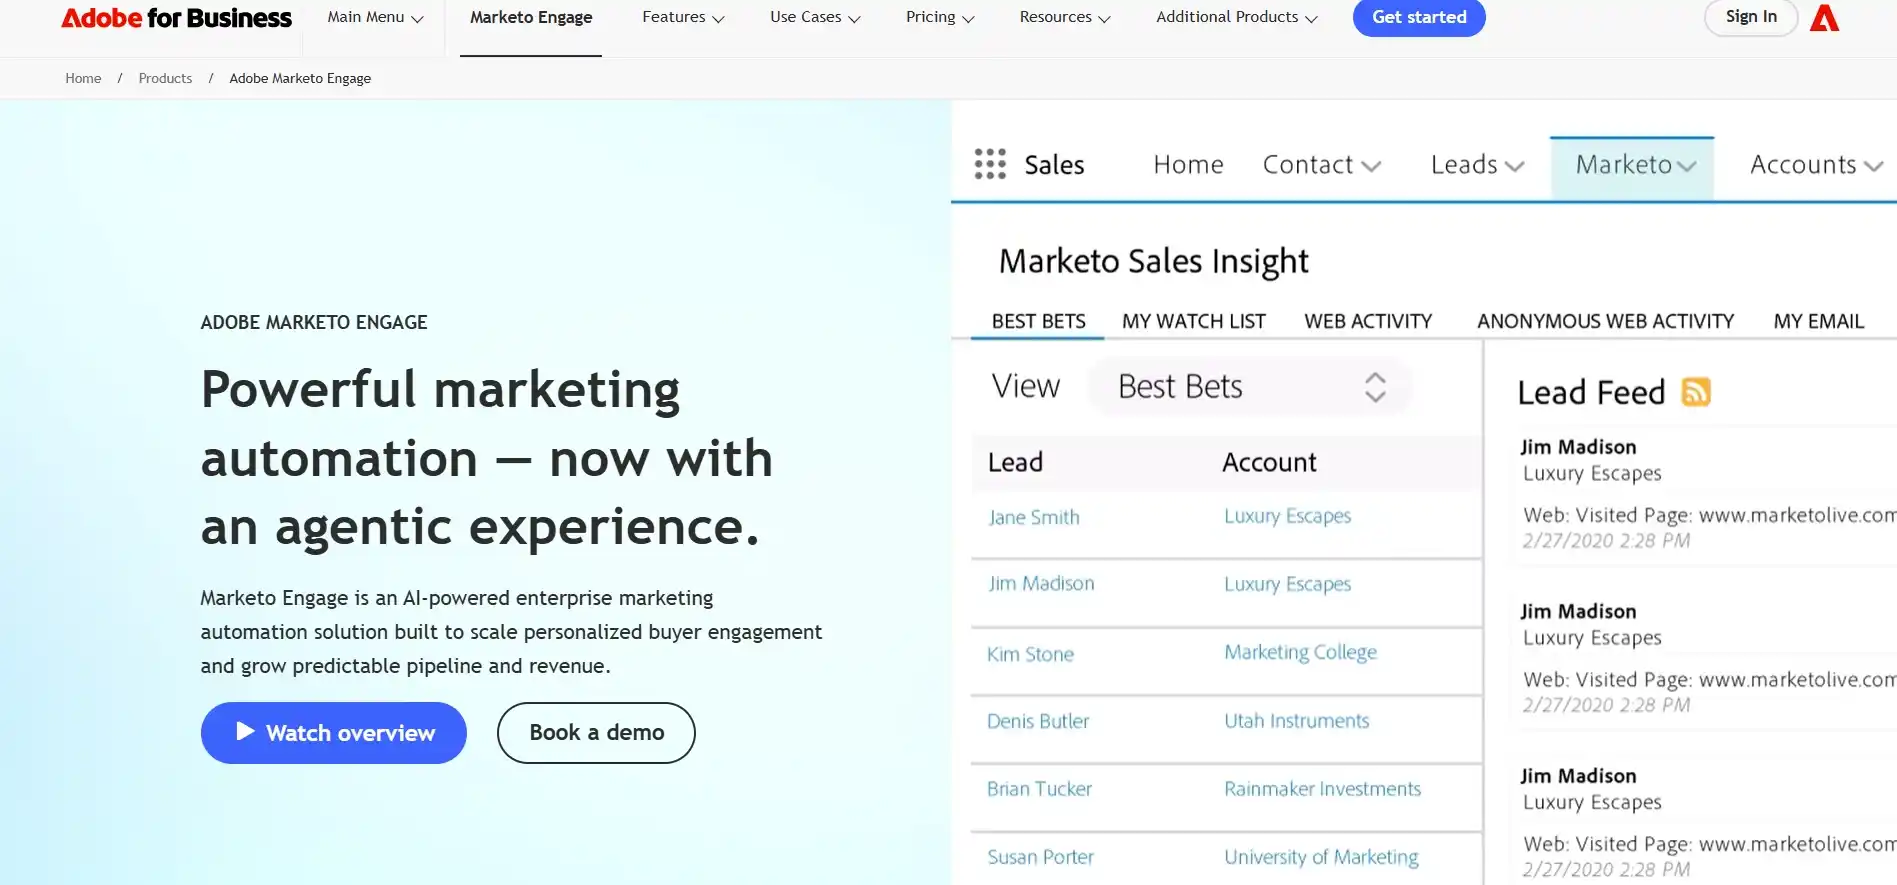
Task: Expand the Resources menu
Action: pos(1065,17)
